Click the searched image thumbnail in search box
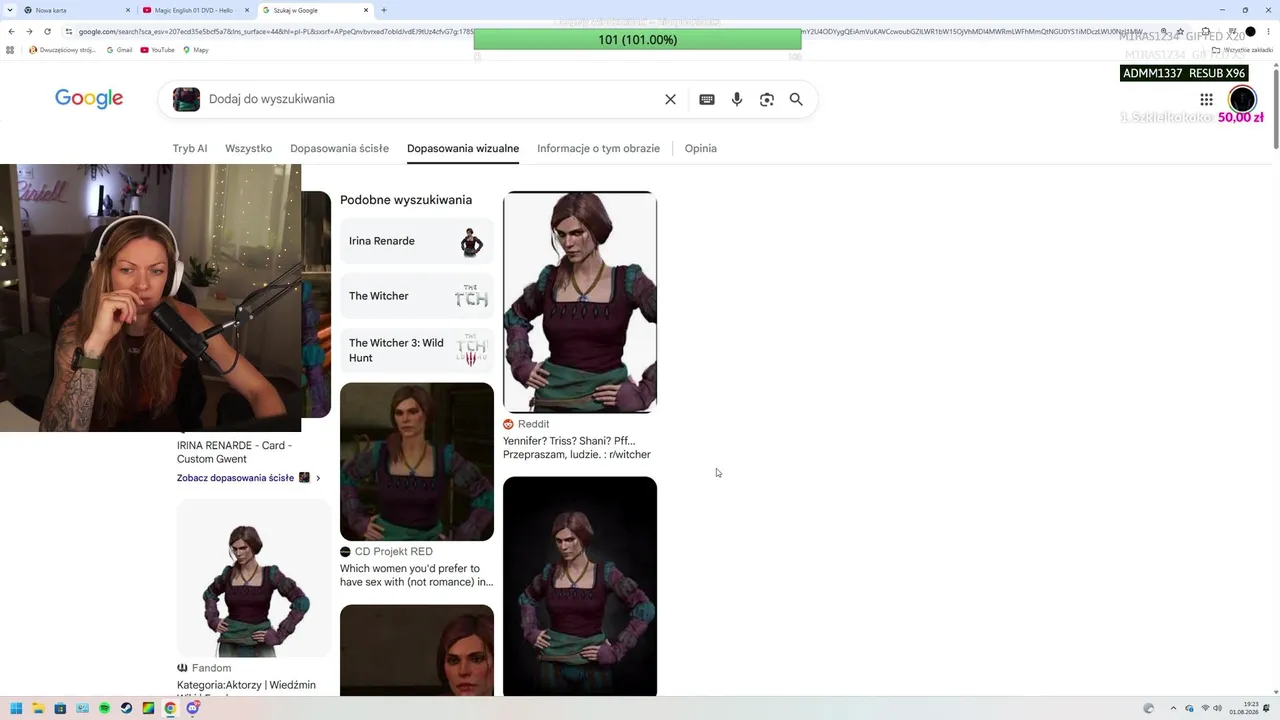 186,99
